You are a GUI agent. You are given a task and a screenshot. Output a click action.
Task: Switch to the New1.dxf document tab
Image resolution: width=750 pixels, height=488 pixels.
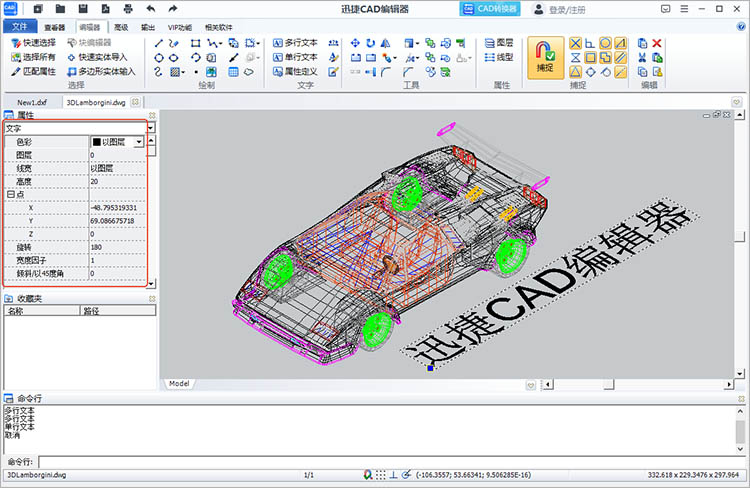click(32, 102)
